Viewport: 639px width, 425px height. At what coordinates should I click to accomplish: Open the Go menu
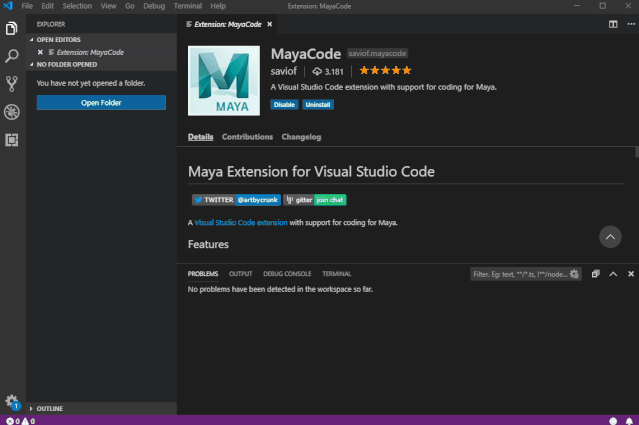click(x=130, y=6)
